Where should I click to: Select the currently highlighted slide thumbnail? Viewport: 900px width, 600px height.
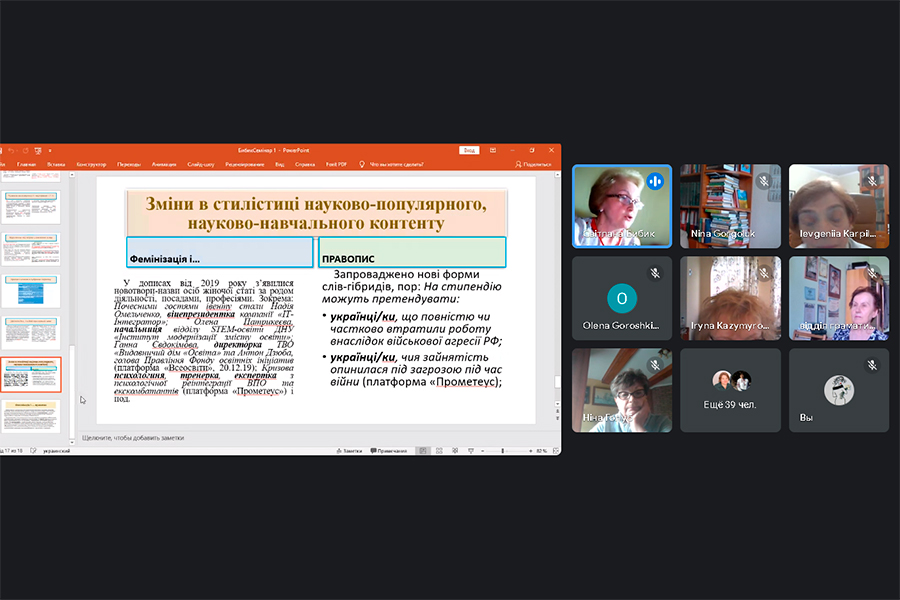(31, 374)
